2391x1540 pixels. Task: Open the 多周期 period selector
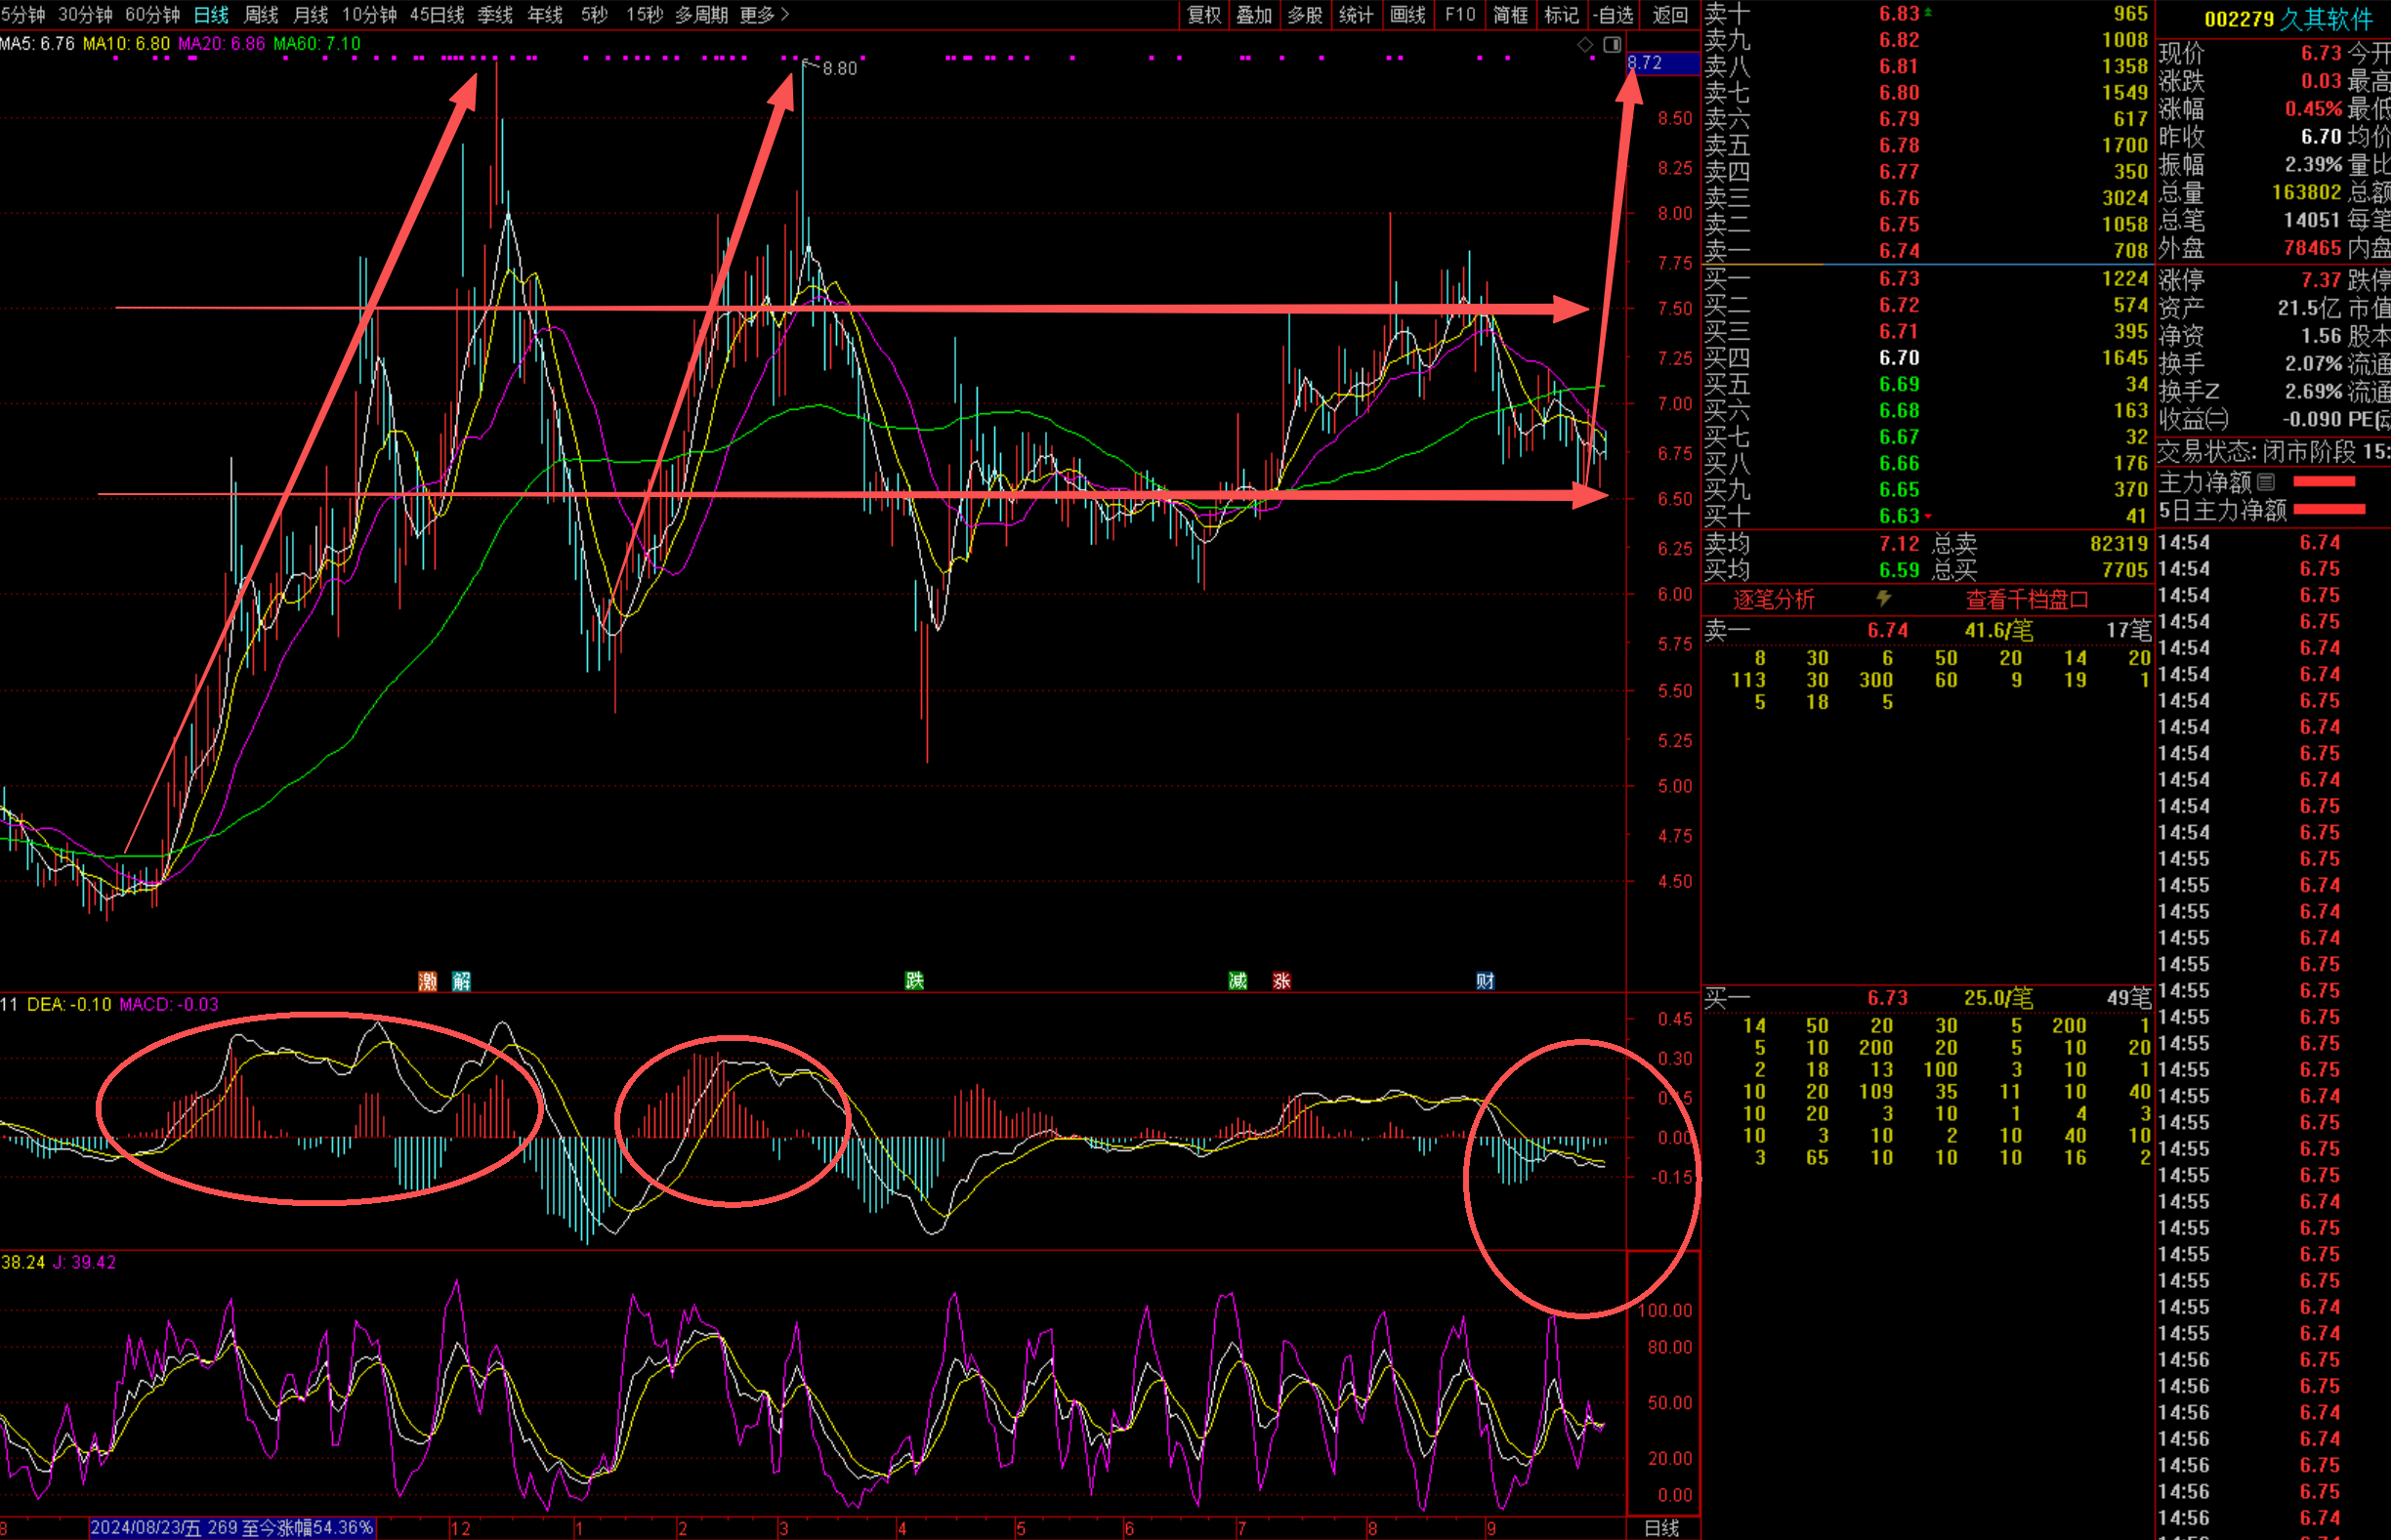click(x=701, y=15)
